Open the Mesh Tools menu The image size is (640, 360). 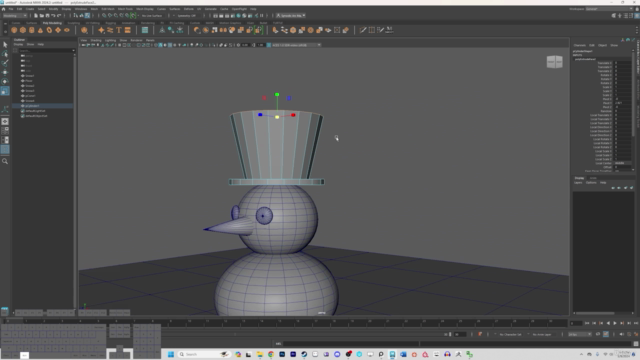coord(125,9)
